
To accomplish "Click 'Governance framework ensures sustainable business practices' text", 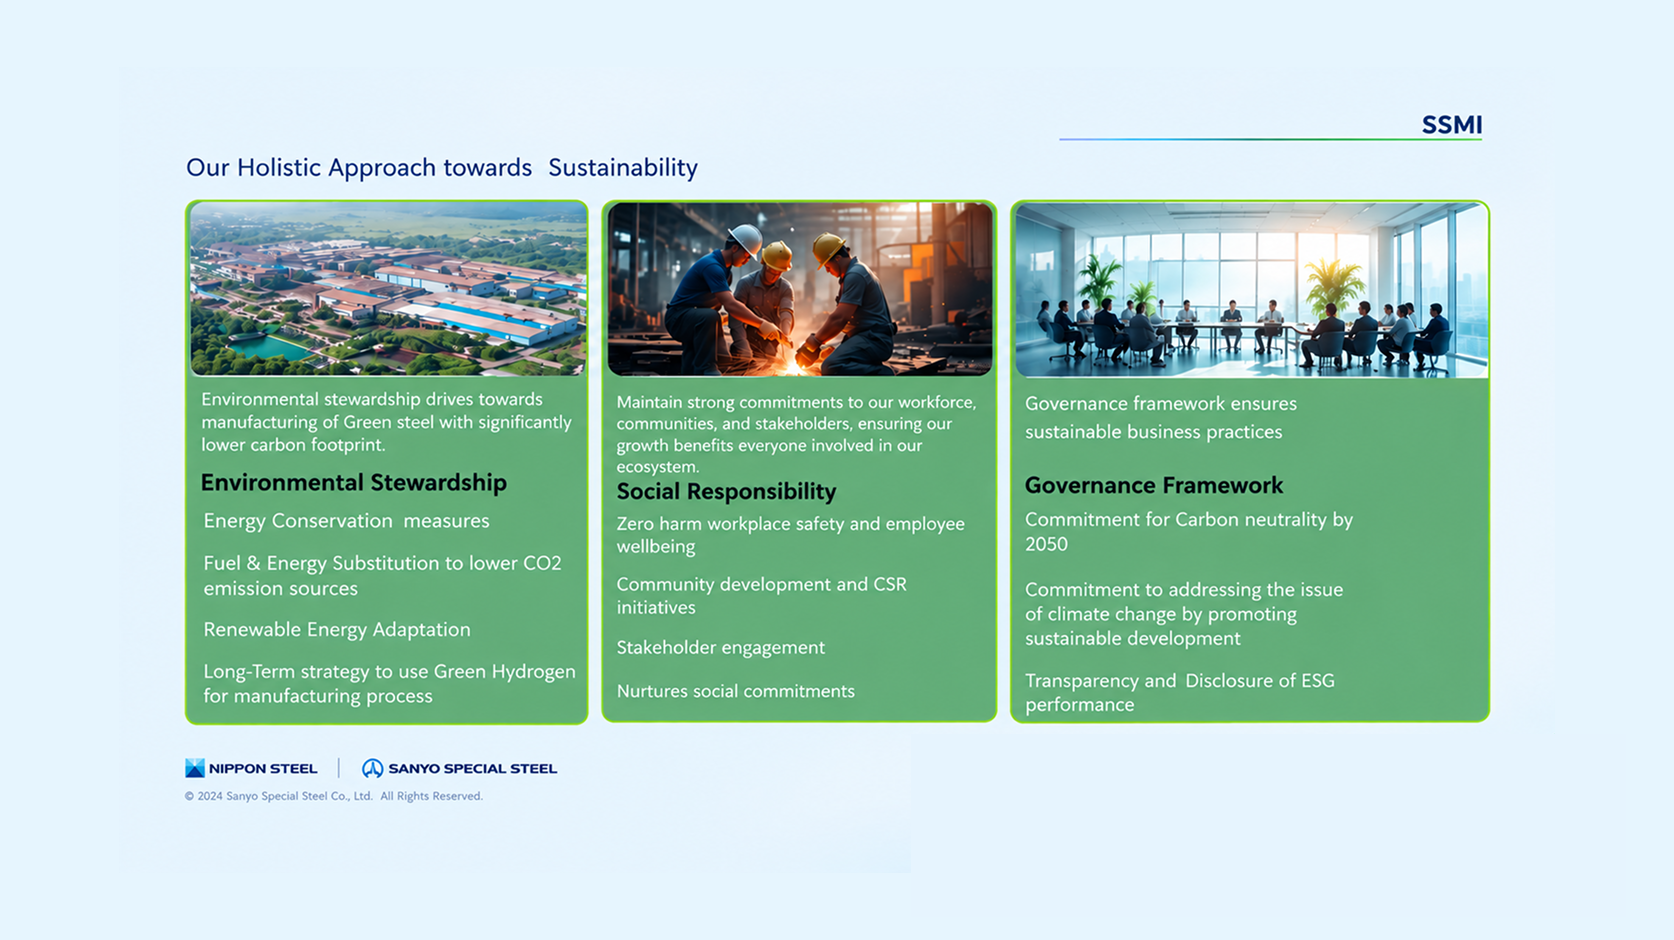I will coord(1160,418).
